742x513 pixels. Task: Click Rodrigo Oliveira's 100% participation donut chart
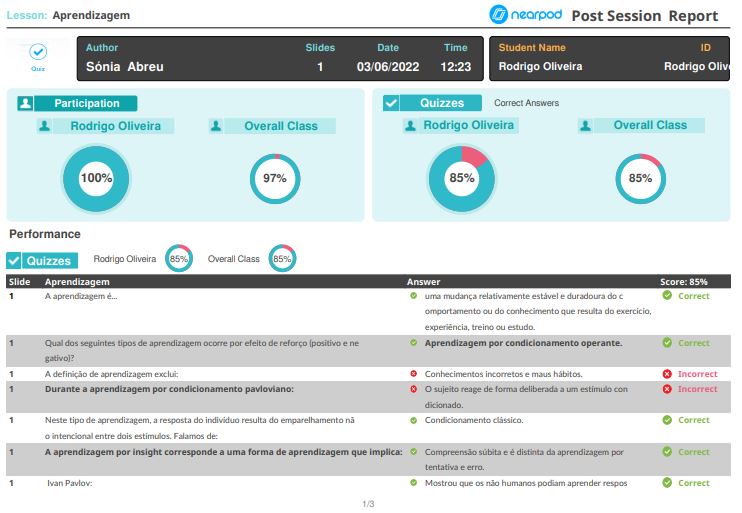tap(96, 179)
